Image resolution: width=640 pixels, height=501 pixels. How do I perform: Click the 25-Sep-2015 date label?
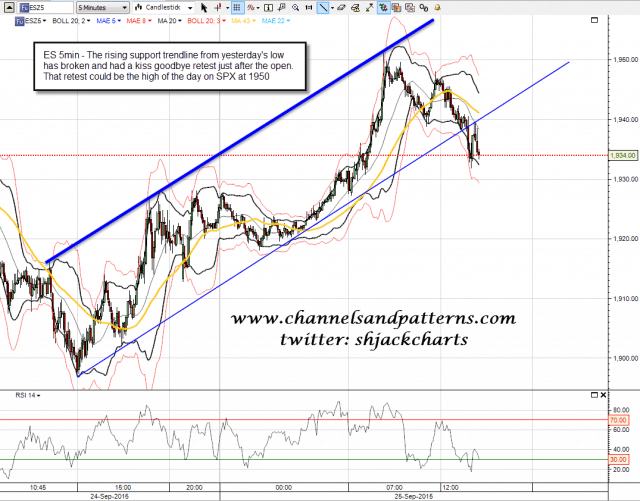coord(413,497)
